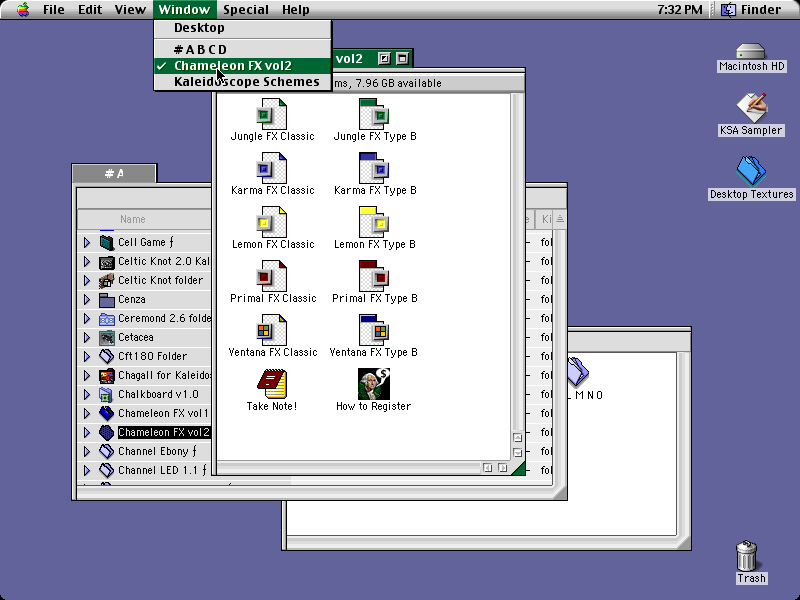Click the Celtic Knot 2.0 row icon
Viewport: 800px width, 600px height.
click(x=107, y=261)
